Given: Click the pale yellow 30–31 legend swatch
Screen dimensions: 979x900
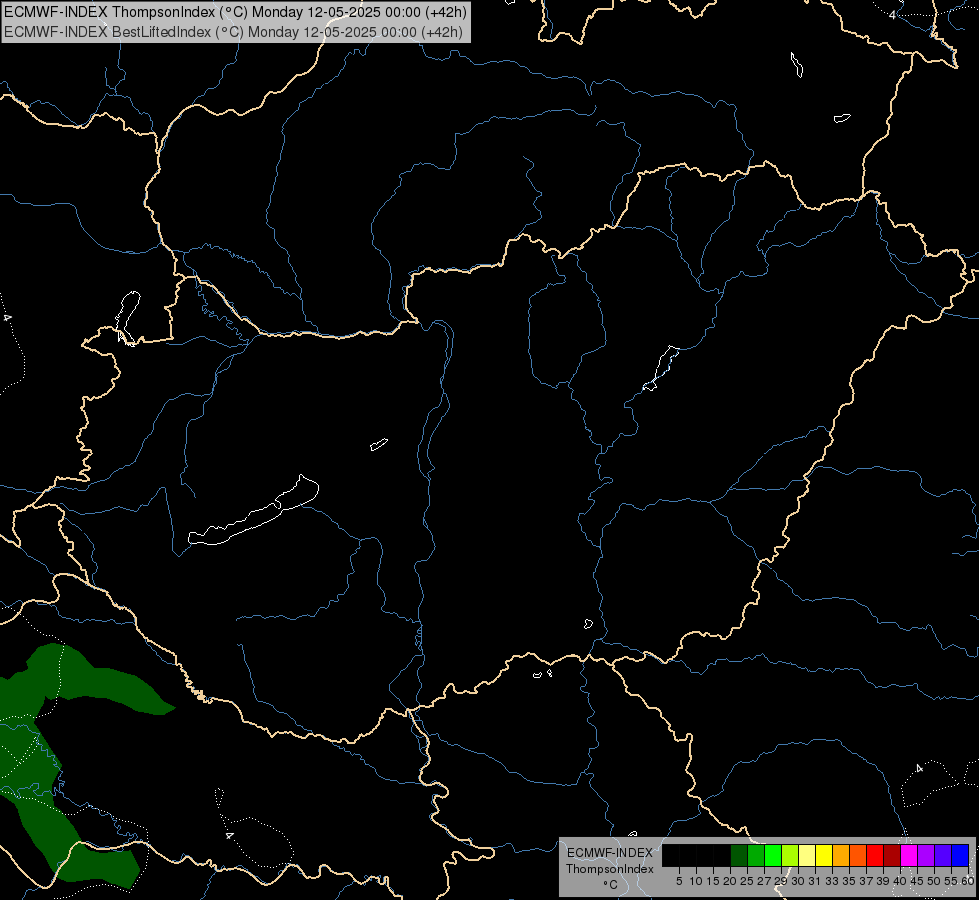Looking at the screenshot, I should 807,855.
